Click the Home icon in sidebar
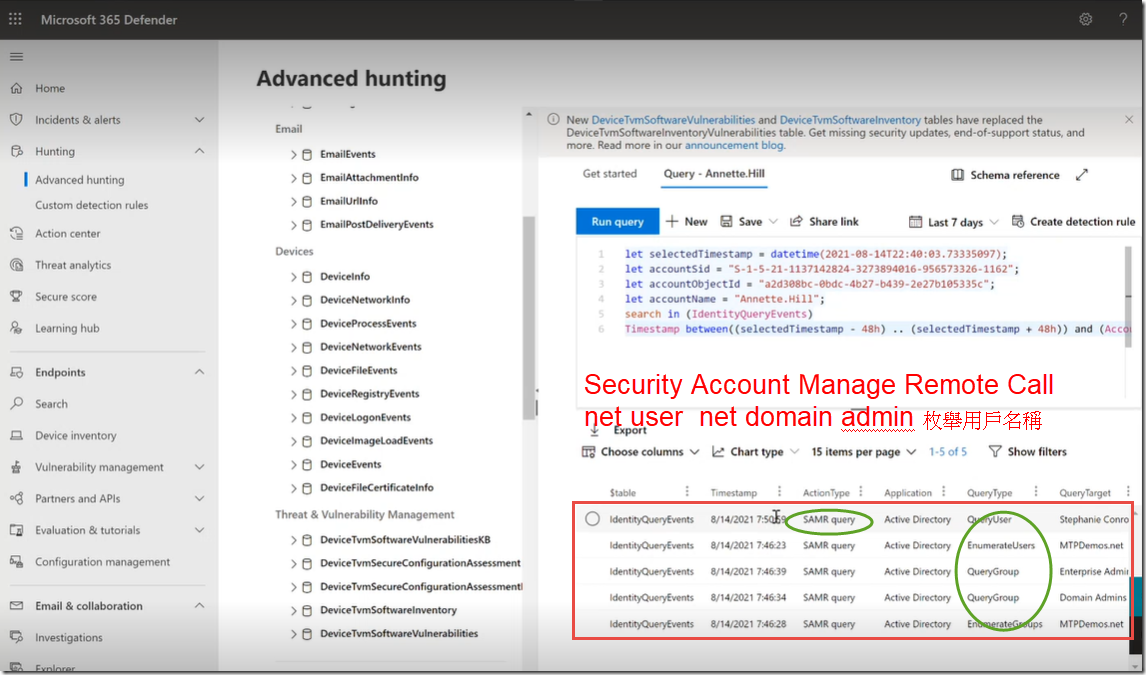Viewport: 1146px width, 675px height. pos(16,88)
